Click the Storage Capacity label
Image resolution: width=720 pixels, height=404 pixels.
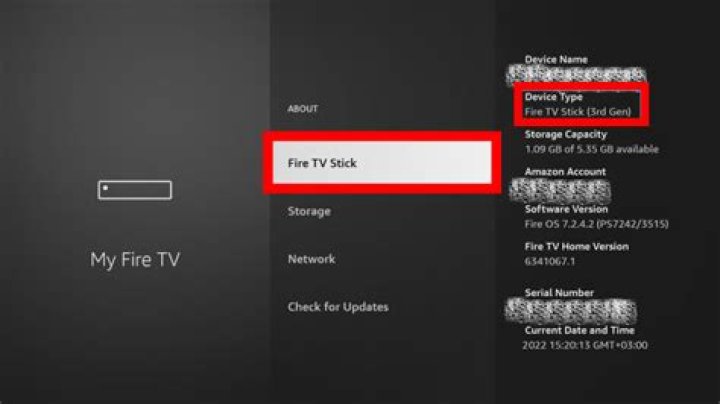pyautogui.click(x=566, y=135)
